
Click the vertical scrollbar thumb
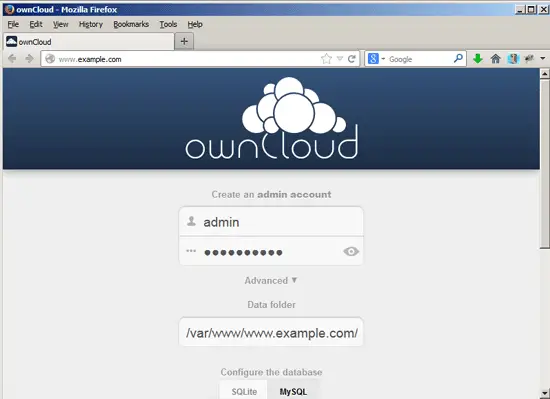544,164
